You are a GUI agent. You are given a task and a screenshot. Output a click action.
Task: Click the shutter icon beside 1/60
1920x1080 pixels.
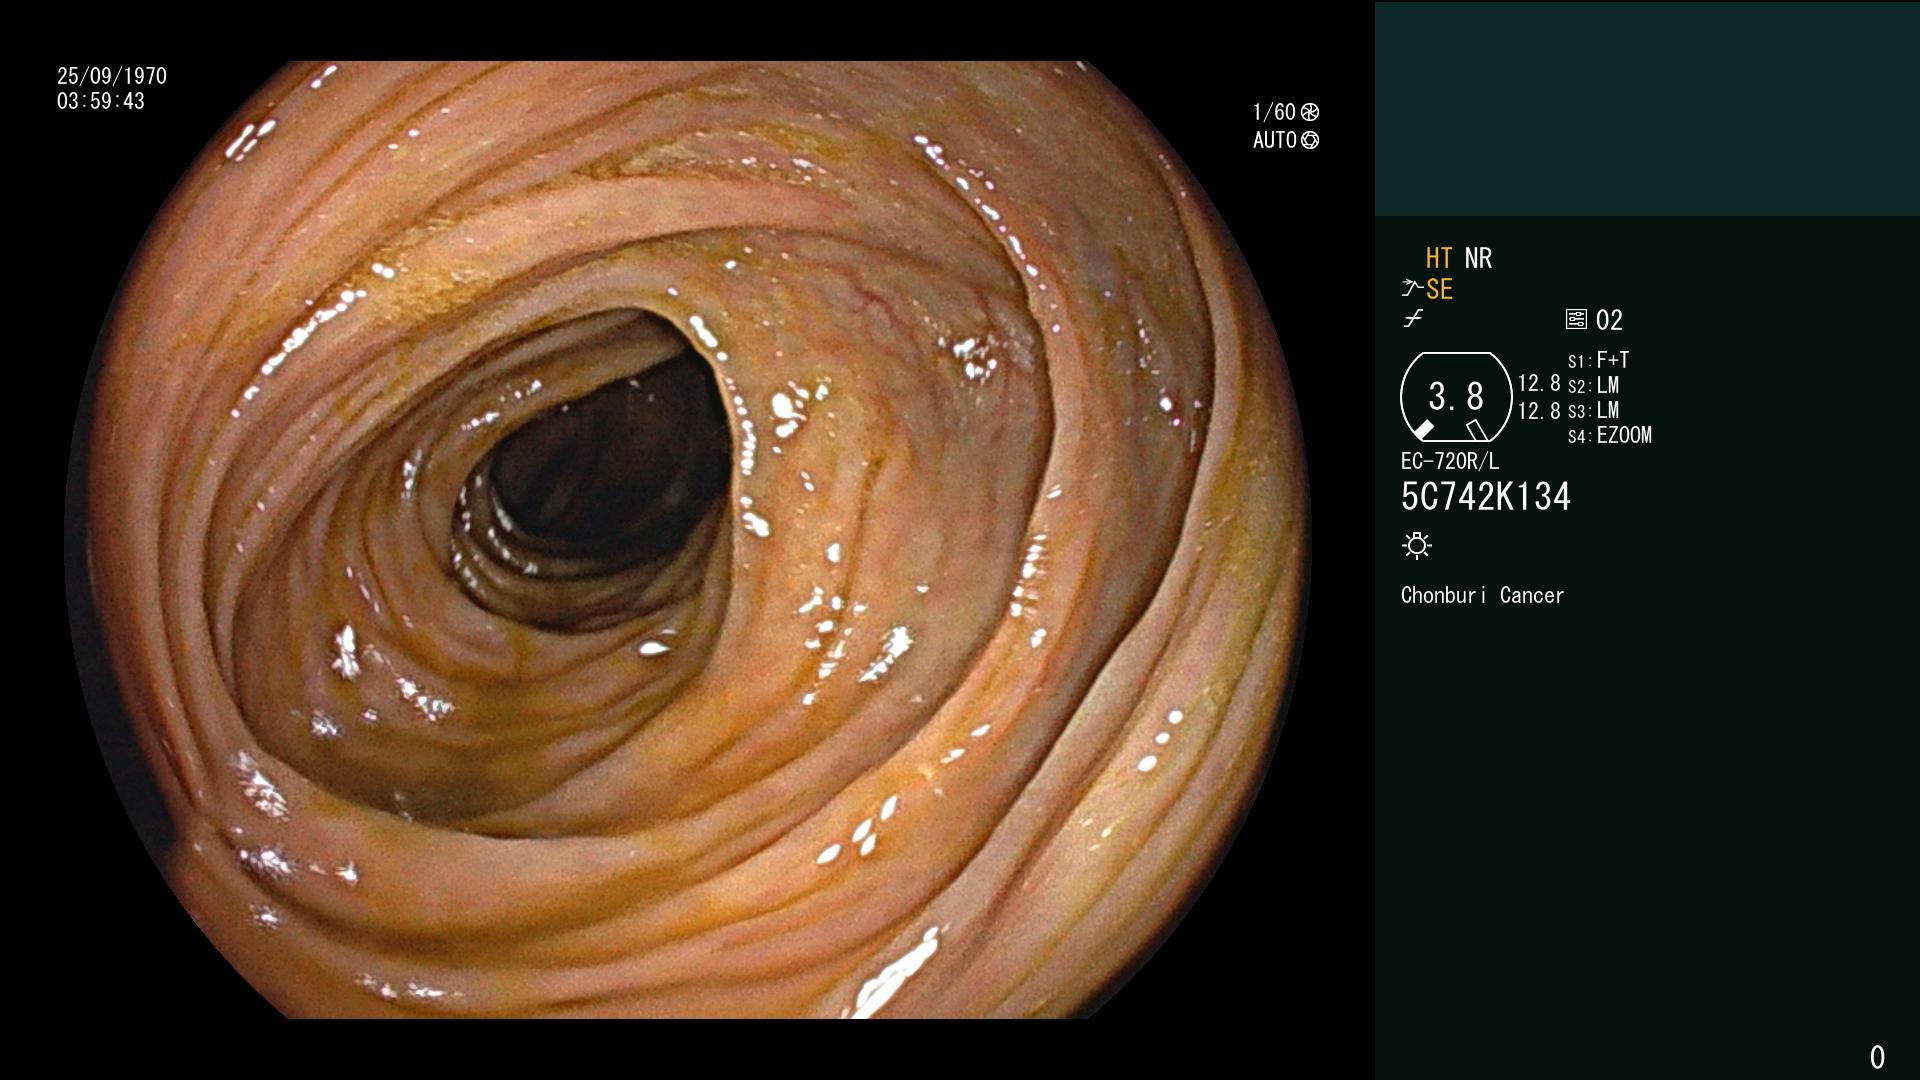tap(1309, 112)
